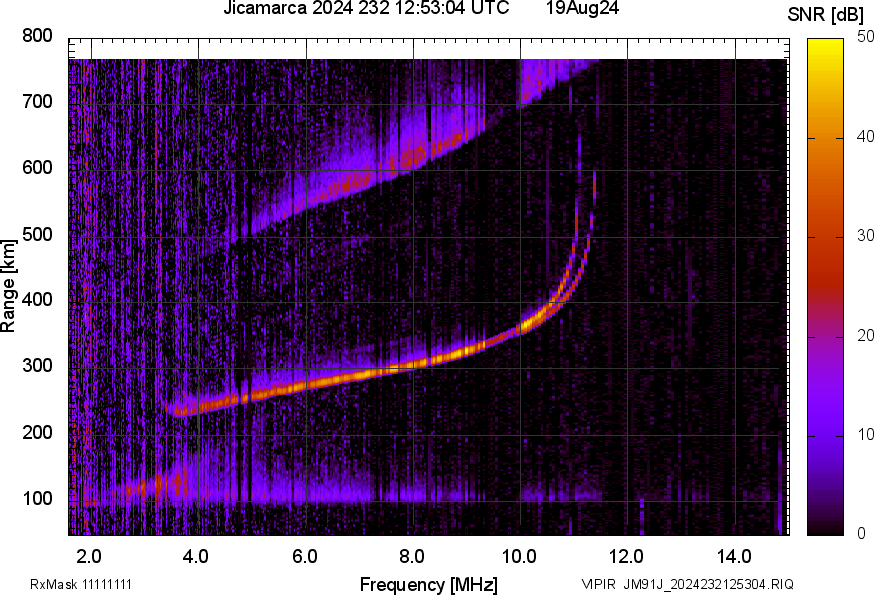Click range tick label 300
874x595 pixels.
pyautogui.click(x=37, y=366)
